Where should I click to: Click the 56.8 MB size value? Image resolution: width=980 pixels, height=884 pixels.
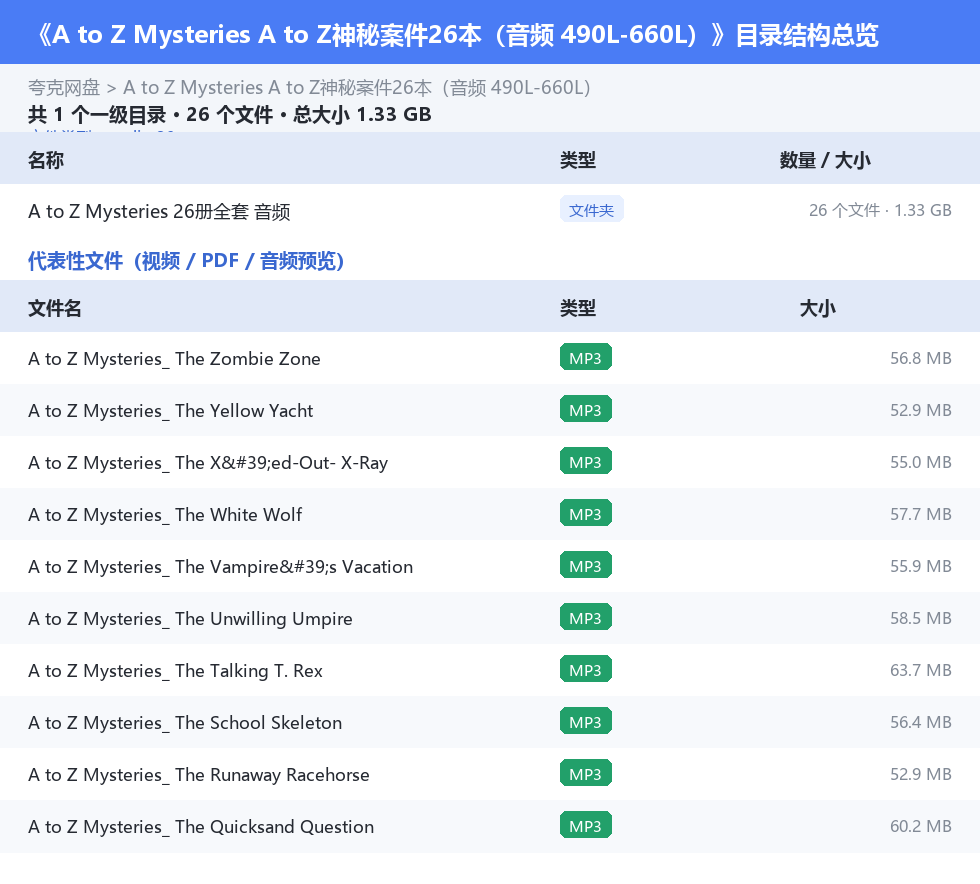(921, 358)
